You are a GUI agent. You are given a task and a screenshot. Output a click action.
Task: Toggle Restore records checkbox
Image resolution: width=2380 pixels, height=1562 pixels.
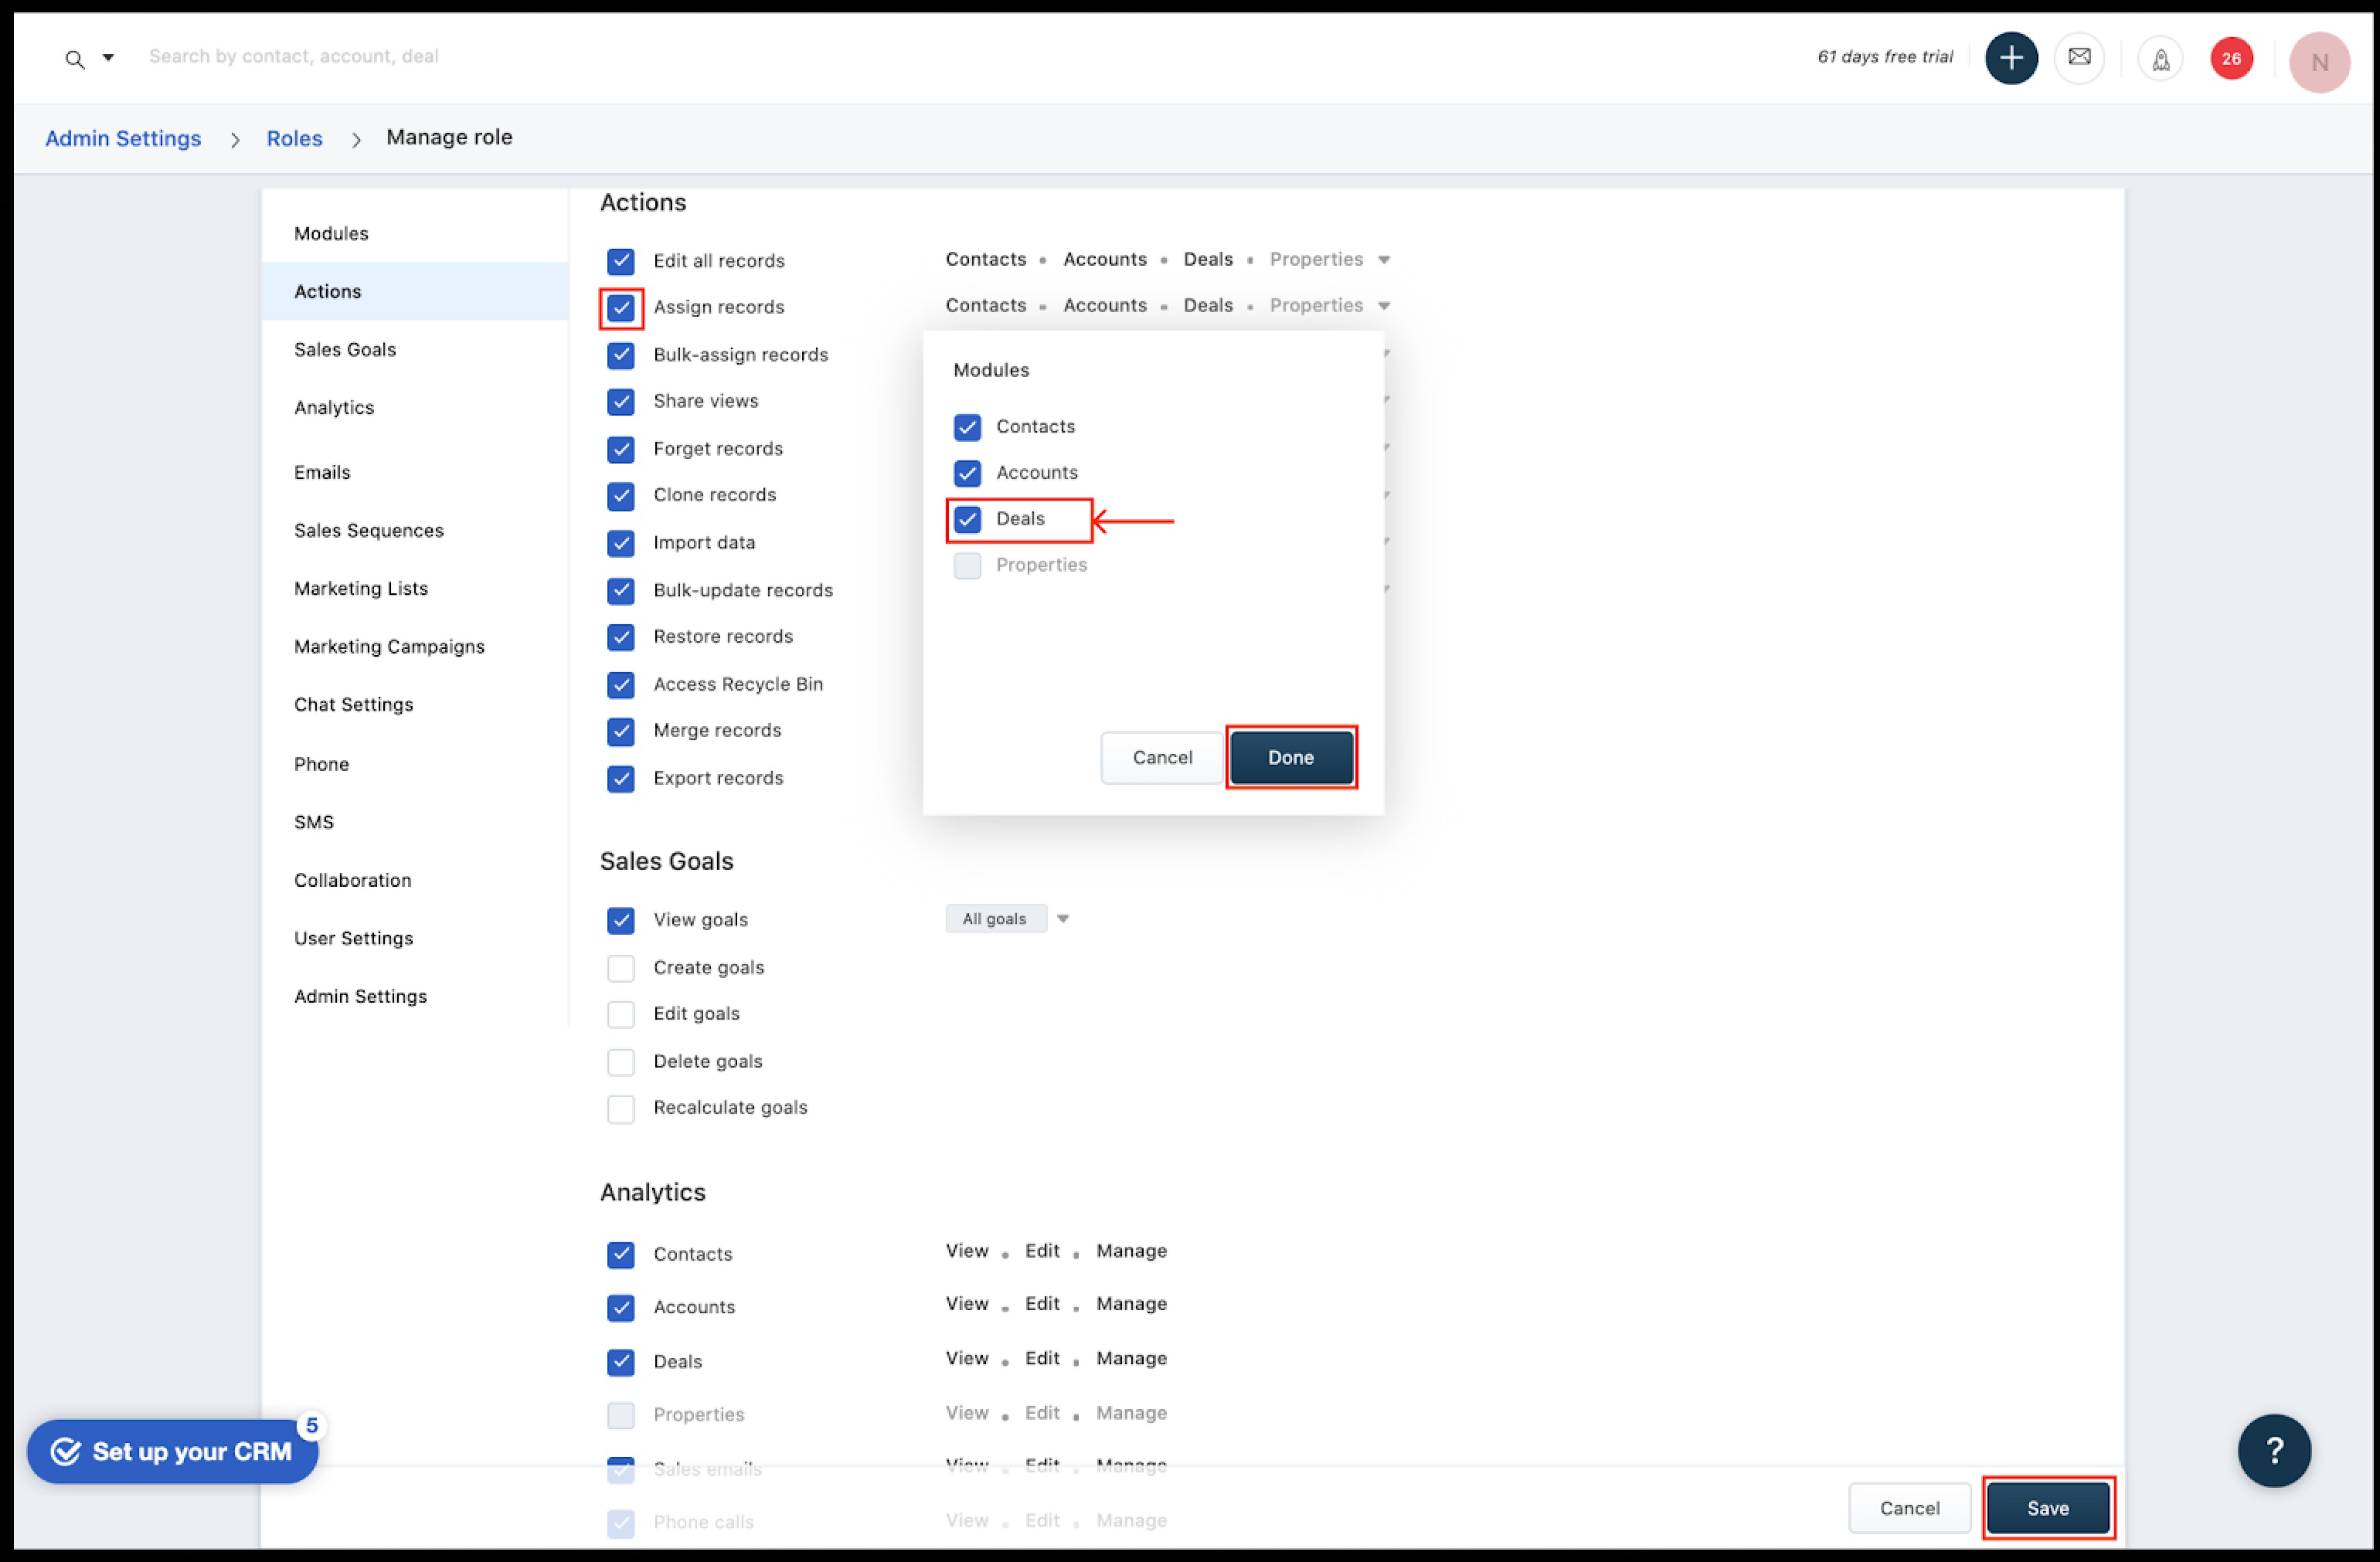620,637
